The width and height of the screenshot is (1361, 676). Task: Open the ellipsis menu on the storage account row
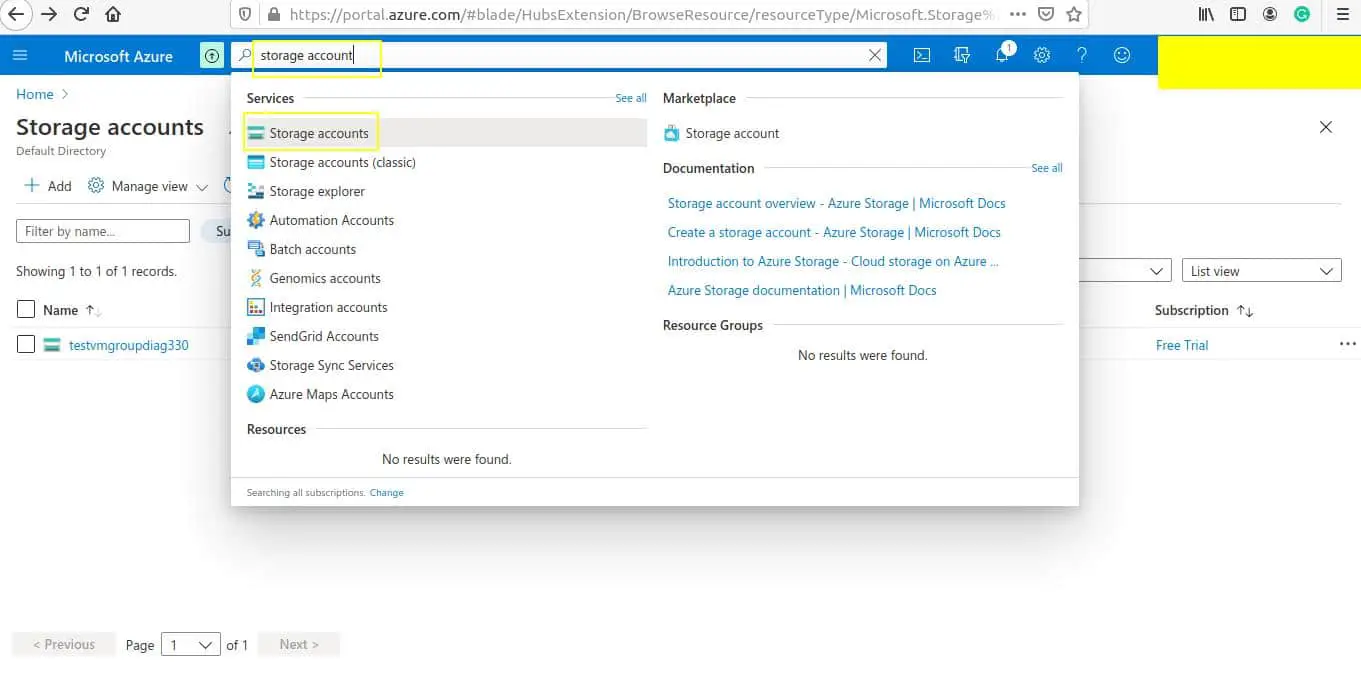click(x=1347, y=344)
